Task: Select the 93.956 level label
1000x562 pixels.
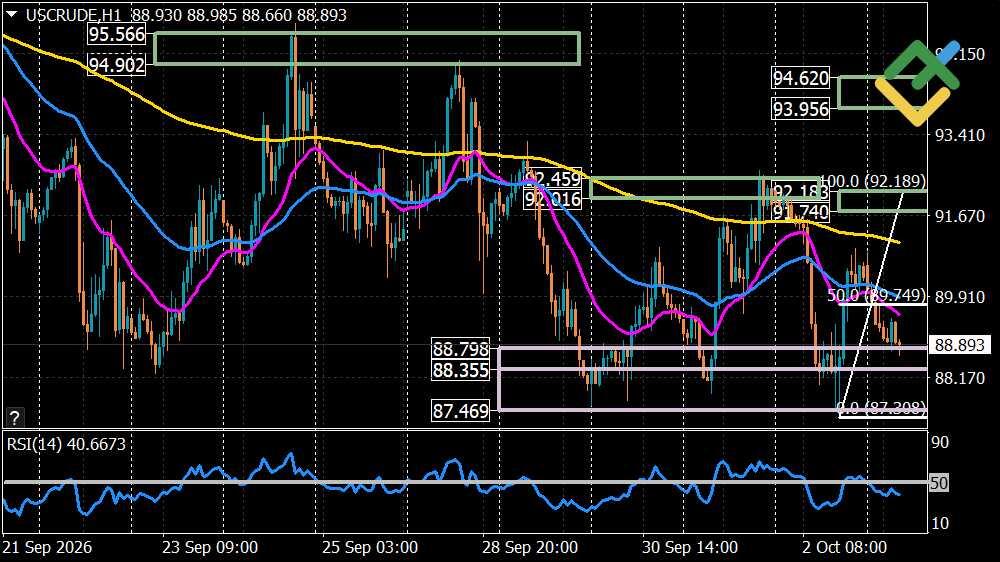Action: tap(801, 109)
